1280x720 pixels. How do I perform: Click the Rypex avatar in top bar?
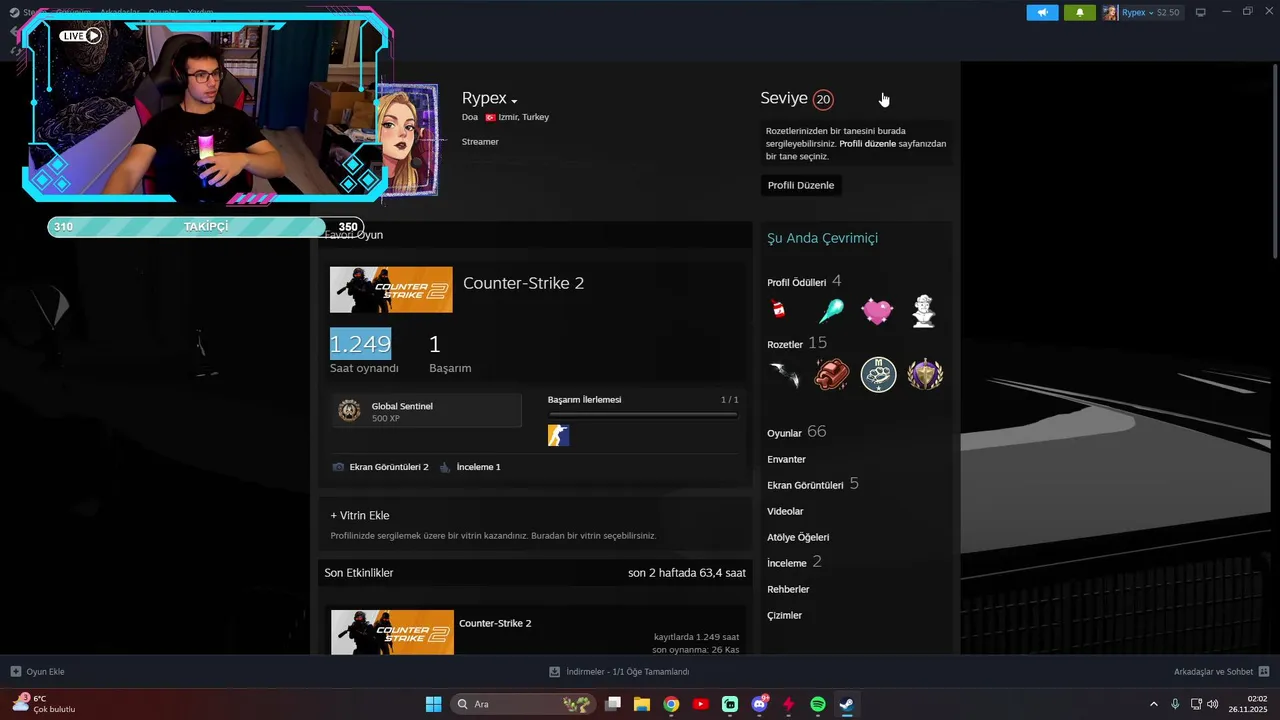tap(1110, 13)
